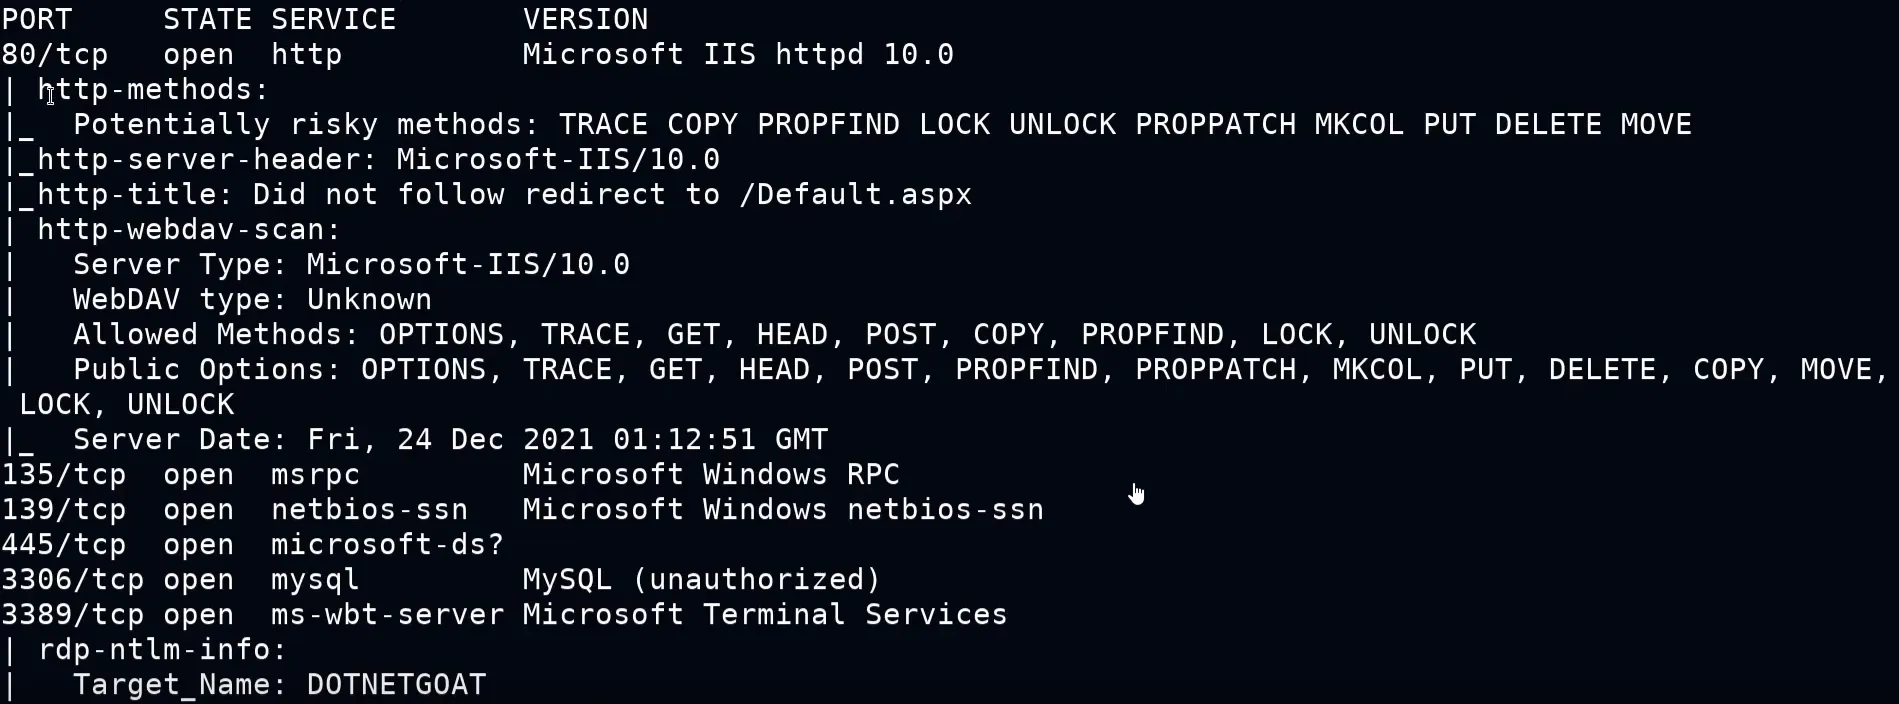Click "WebDAV type: Unknown" text
Screen dimensions: 1899x704
point(252,300)
